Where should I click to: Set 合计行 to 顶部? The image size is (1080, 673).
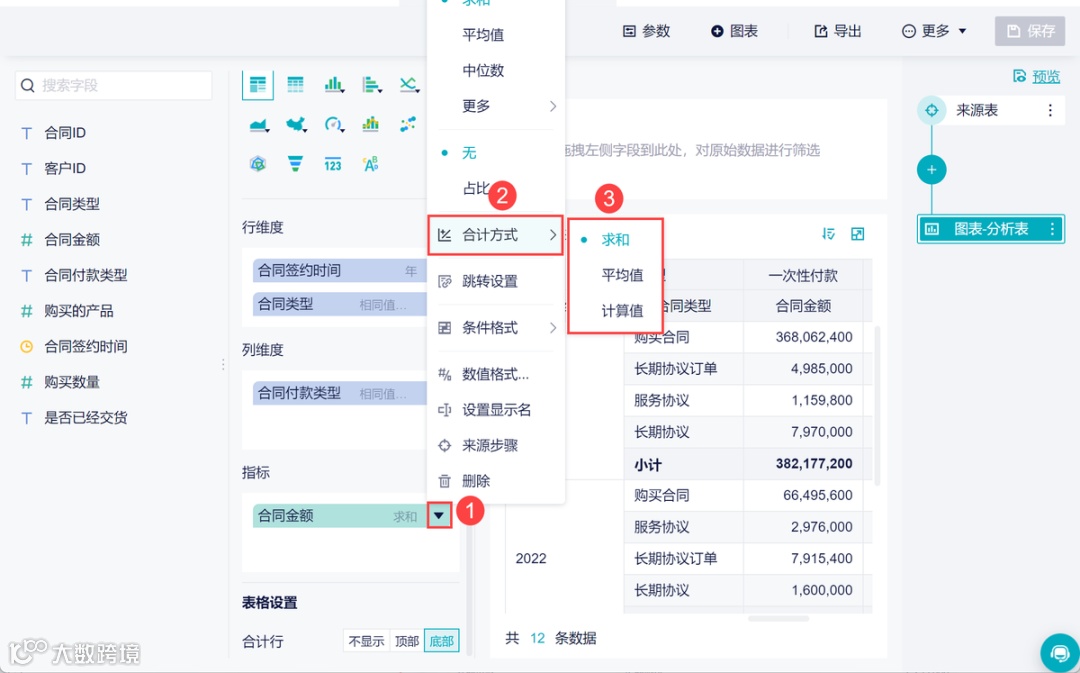point(406,640)
